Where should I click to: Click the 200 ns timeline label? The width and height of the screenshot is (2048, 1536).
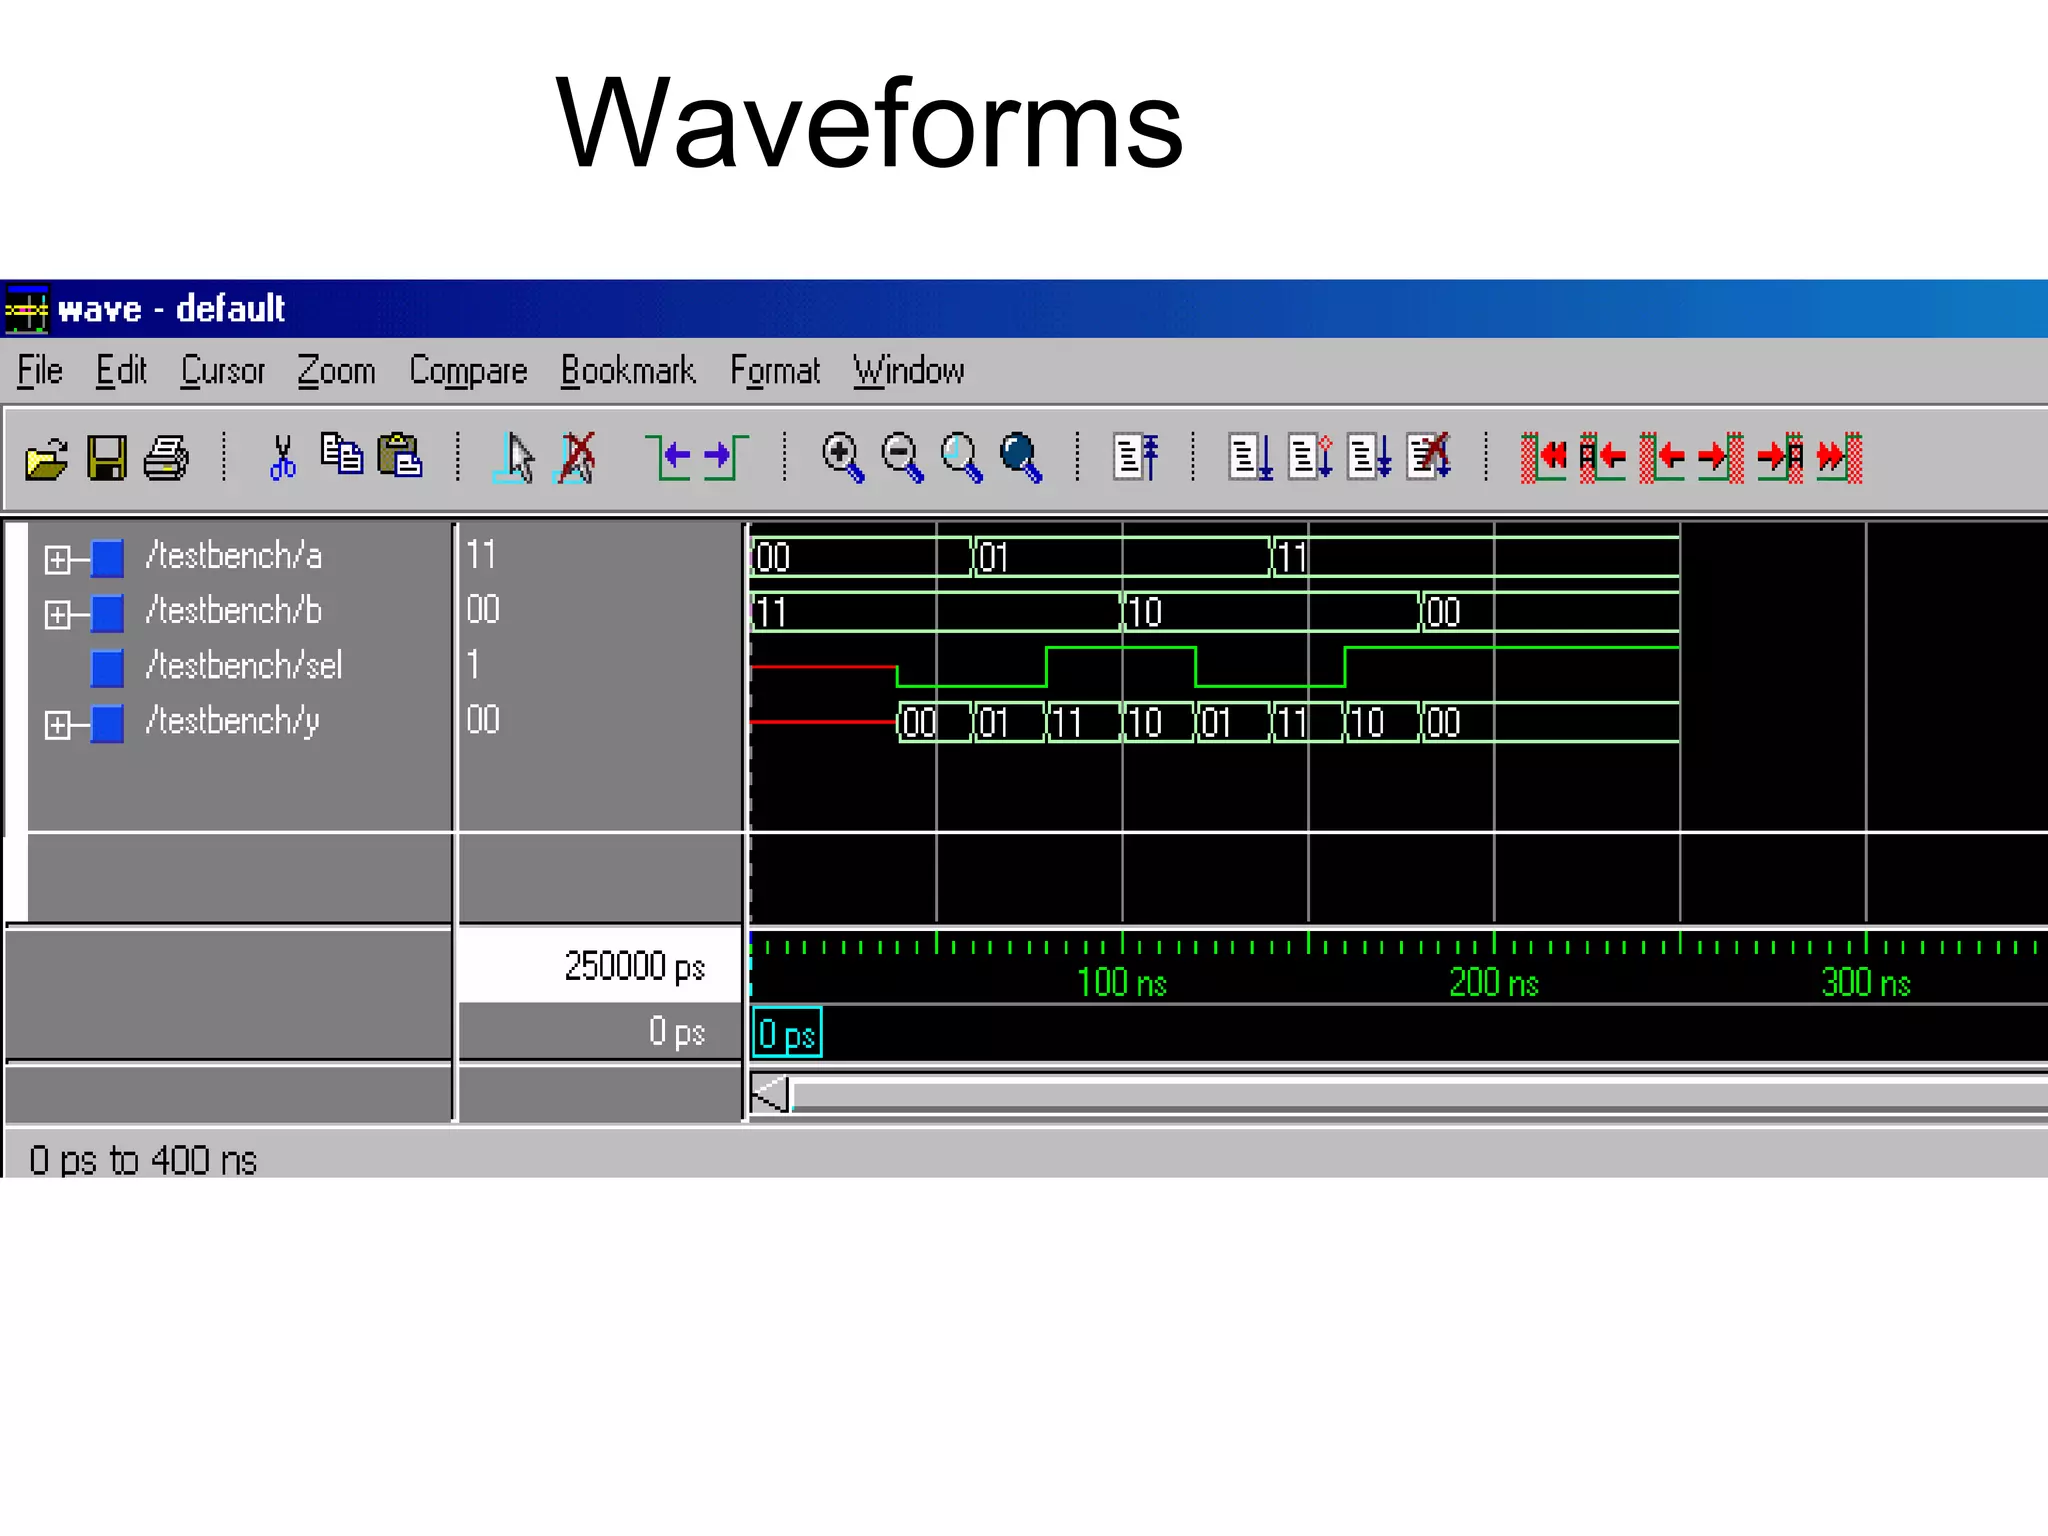pos(1494,983)
